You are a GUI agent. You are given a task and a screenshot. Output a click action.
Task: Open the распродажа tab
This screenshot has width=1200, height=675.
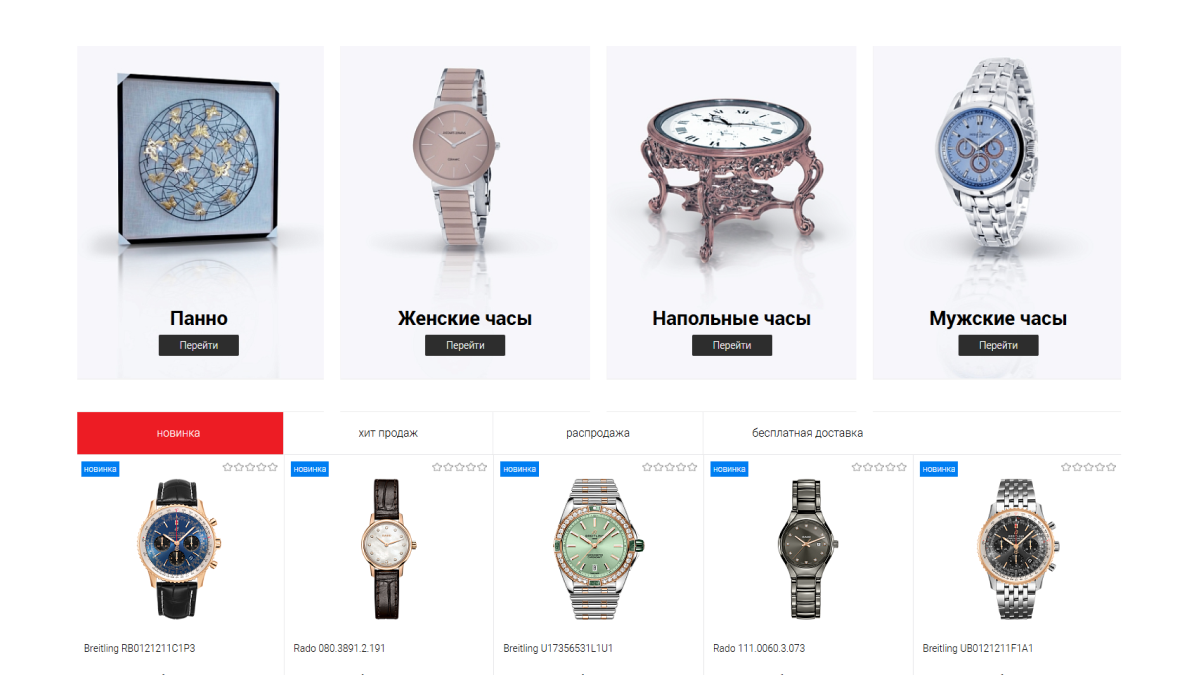pos(598,433)
